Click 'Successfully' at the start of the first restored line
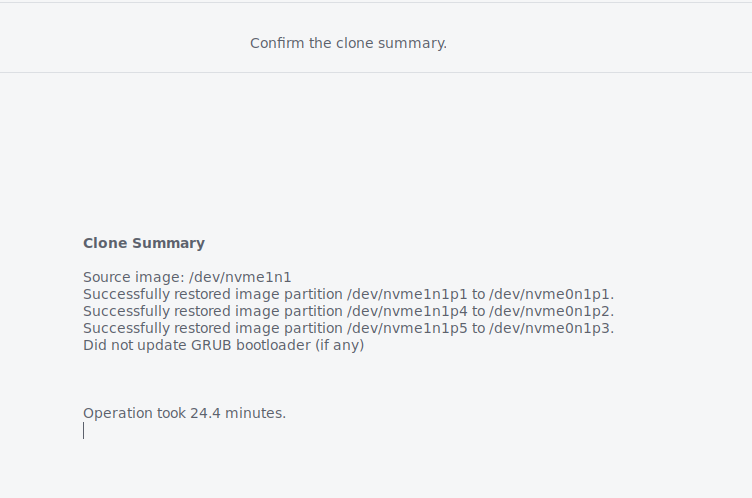Screen dimensions: 752x498 127,294
